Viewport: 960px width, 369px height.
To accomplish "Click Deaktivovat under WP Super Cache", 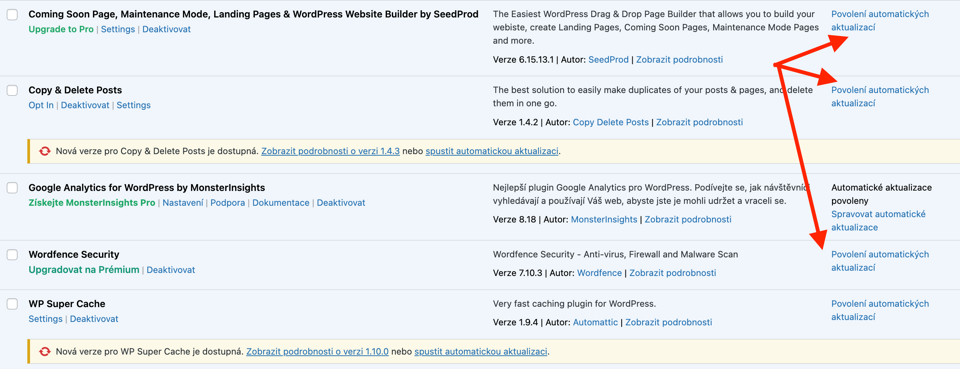I will 94,319.
